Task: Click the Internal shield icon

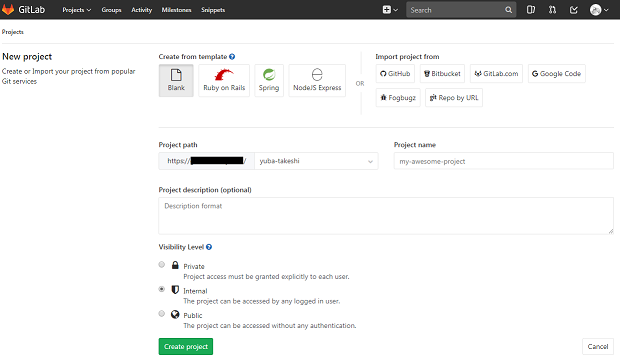Action: pos(175,290)
